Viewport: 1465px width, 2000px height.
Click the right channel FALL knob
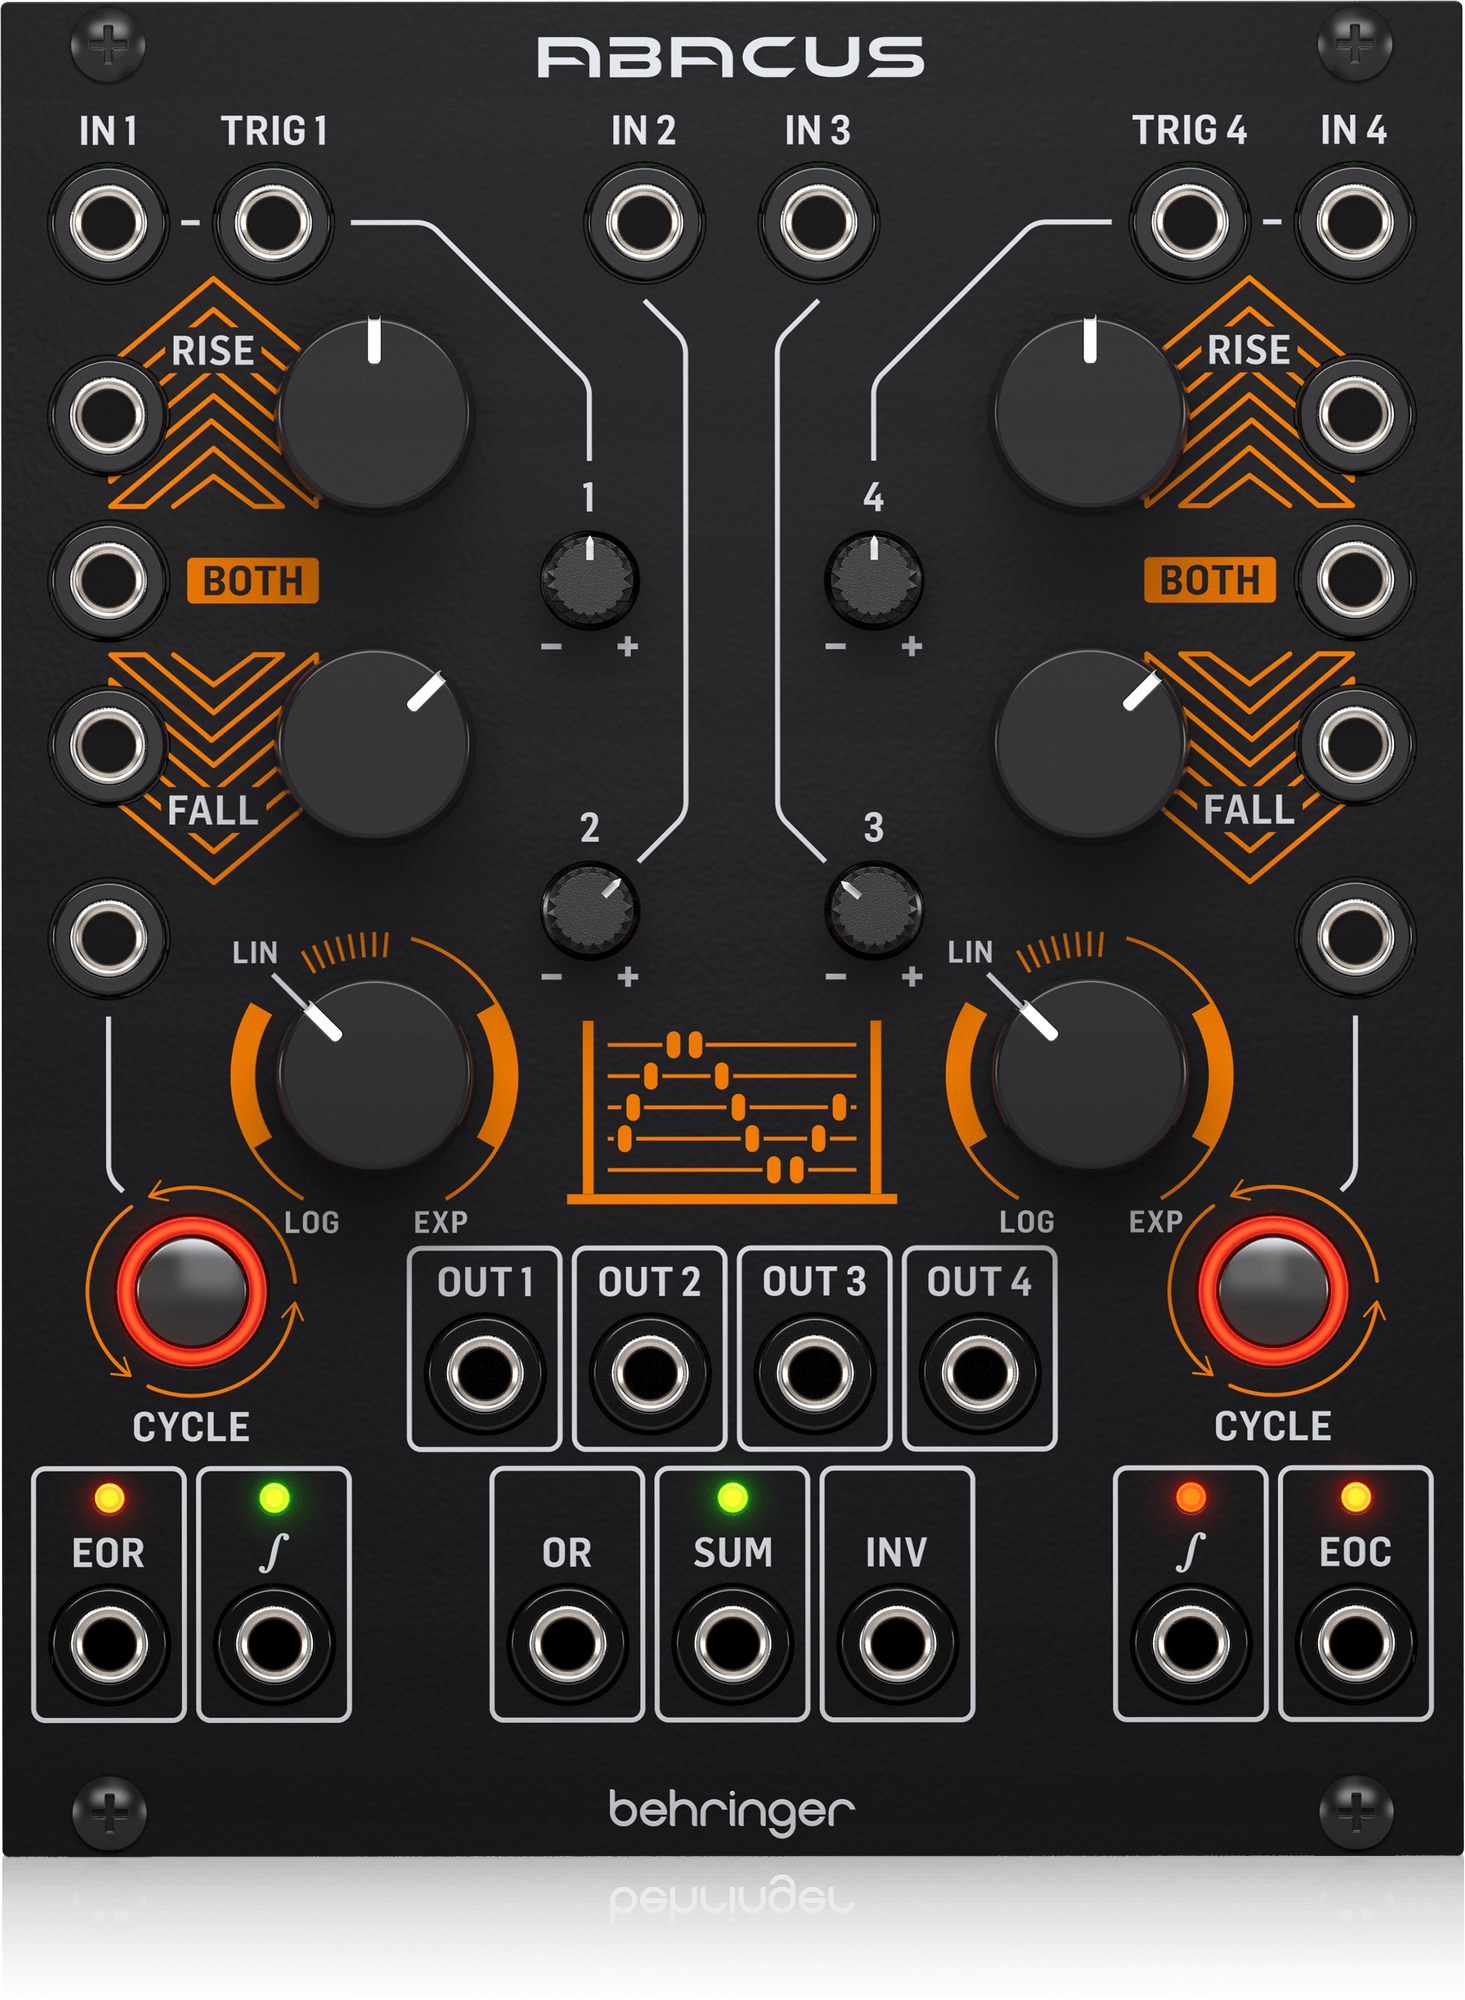pos(1090,744)
